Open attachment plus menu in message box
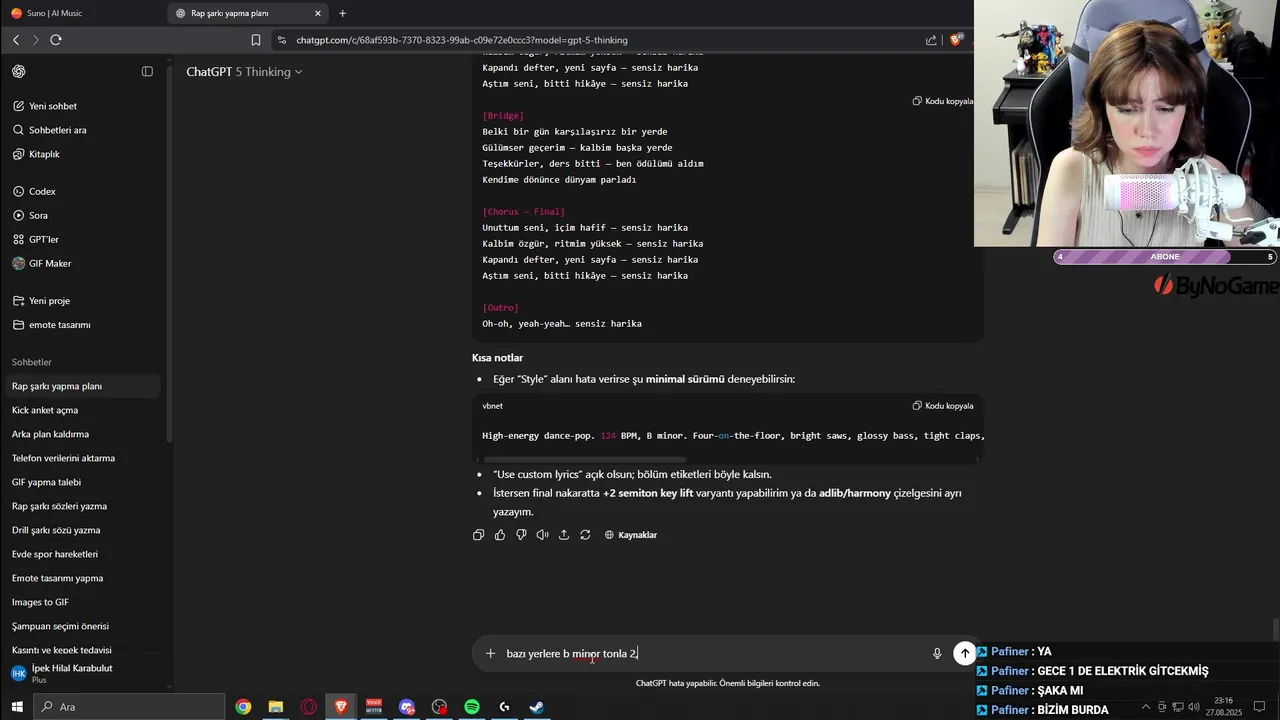The height and width of the screenshot is (720, 1280). (490, 654)
